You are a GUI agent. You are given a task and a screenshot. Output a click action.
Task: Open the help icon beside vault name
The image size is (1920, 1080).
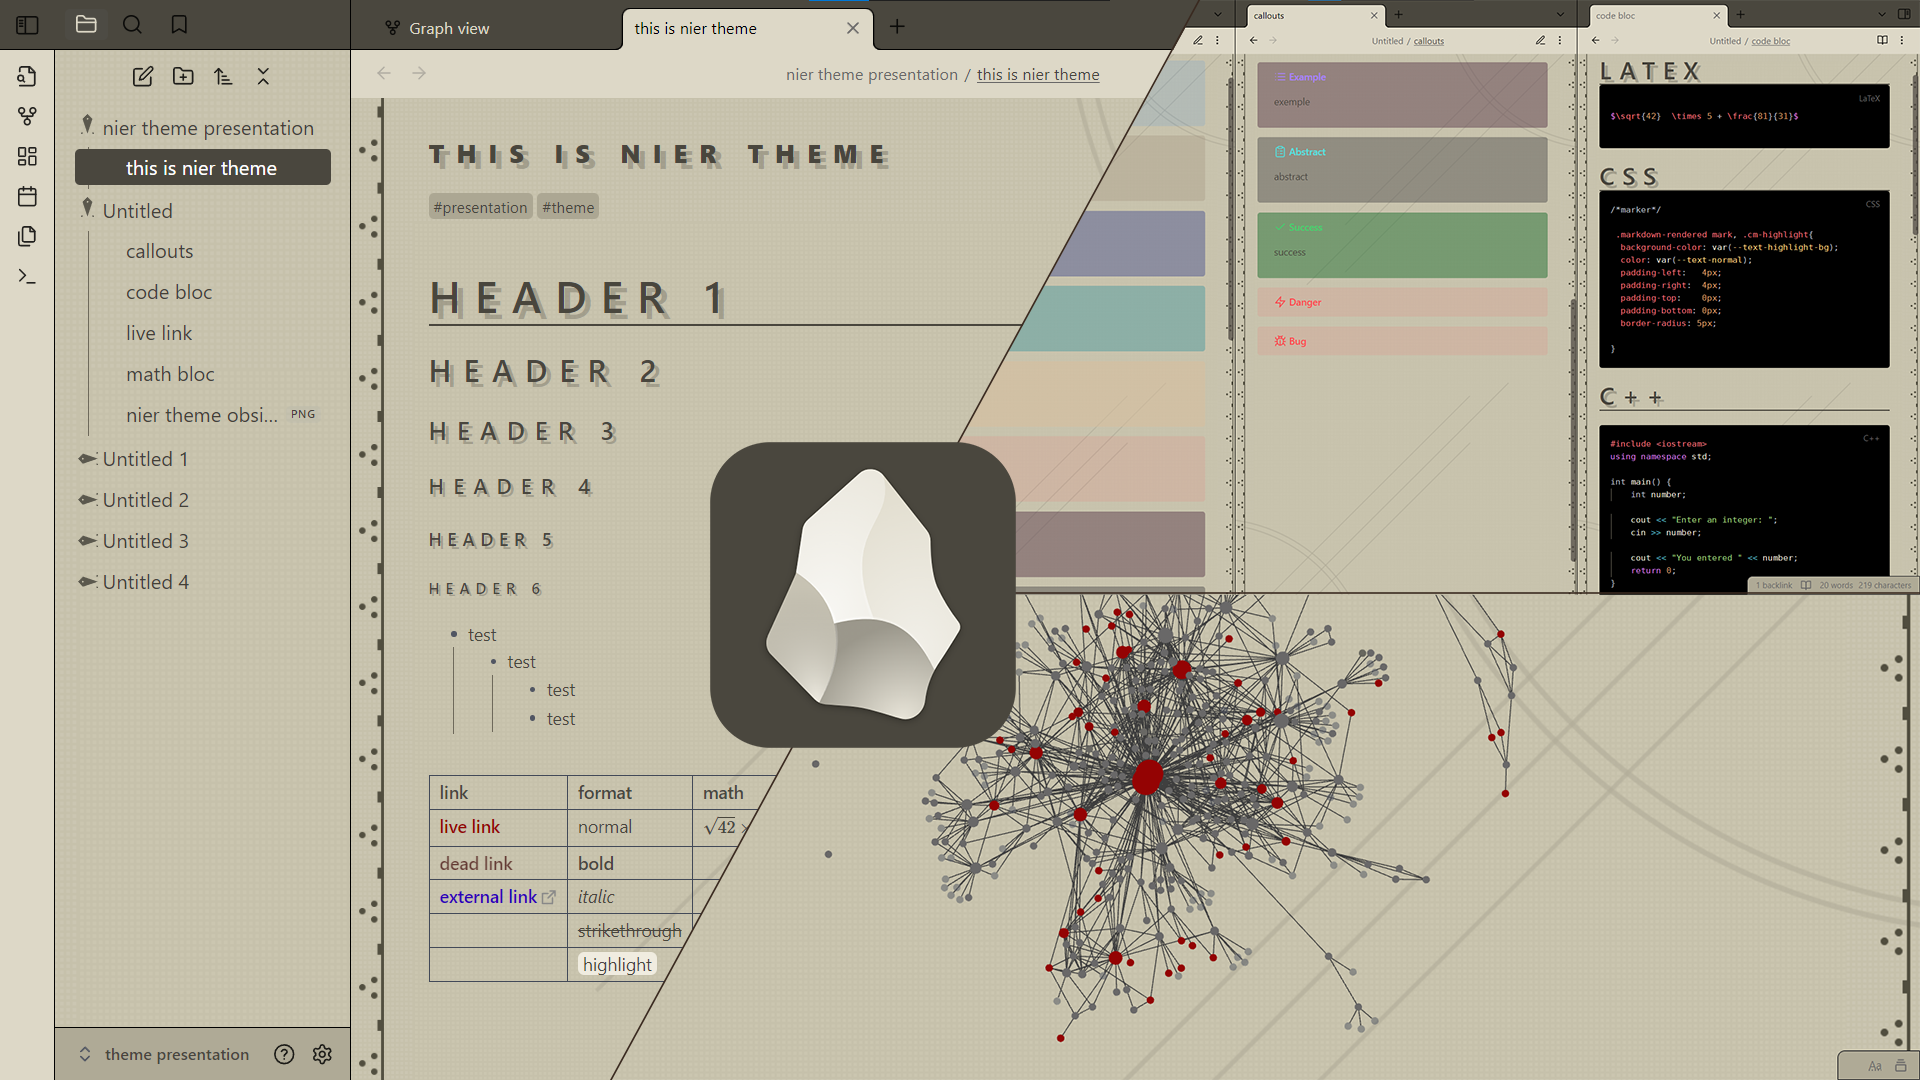284,1054
